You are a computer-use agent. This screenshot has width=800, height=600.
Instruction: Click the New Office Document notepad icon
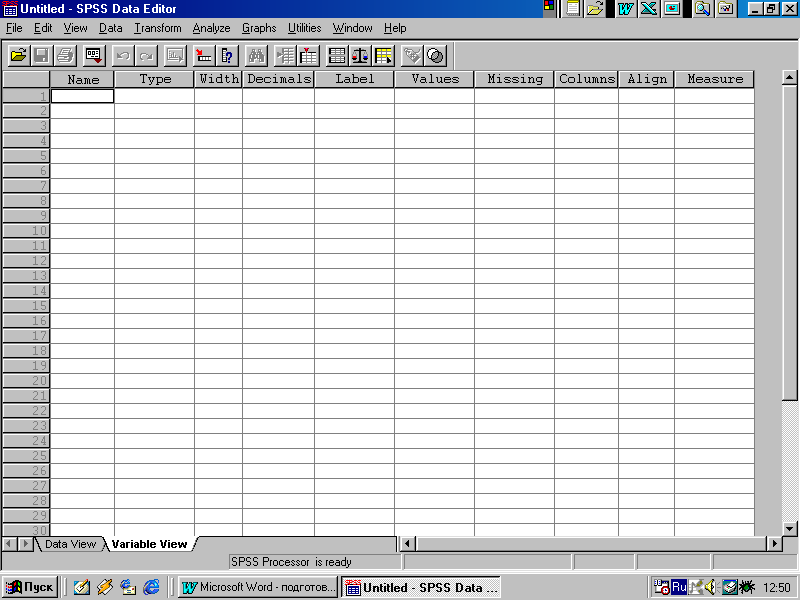[573, 9]
